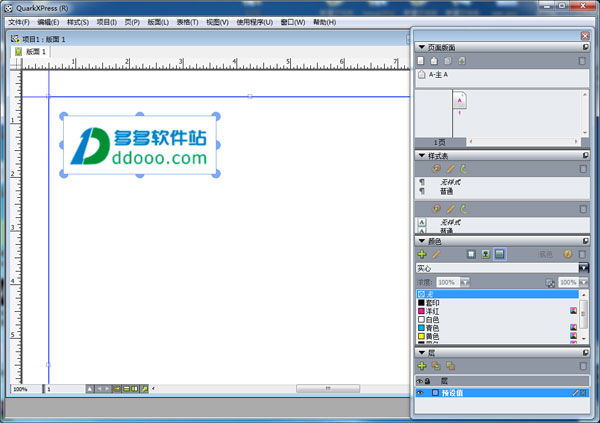Toggle visibility eye of 预设值 layer
600x423 pixels.
[x=420, y=393]
